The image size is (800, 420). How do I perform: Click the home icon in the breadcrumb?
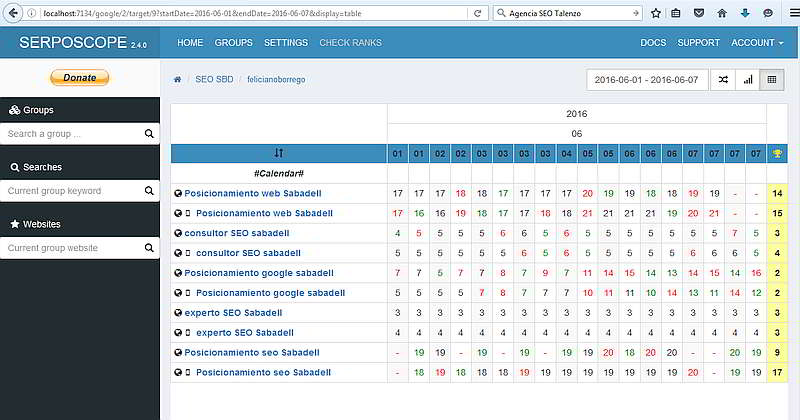[x=178, y=80]
